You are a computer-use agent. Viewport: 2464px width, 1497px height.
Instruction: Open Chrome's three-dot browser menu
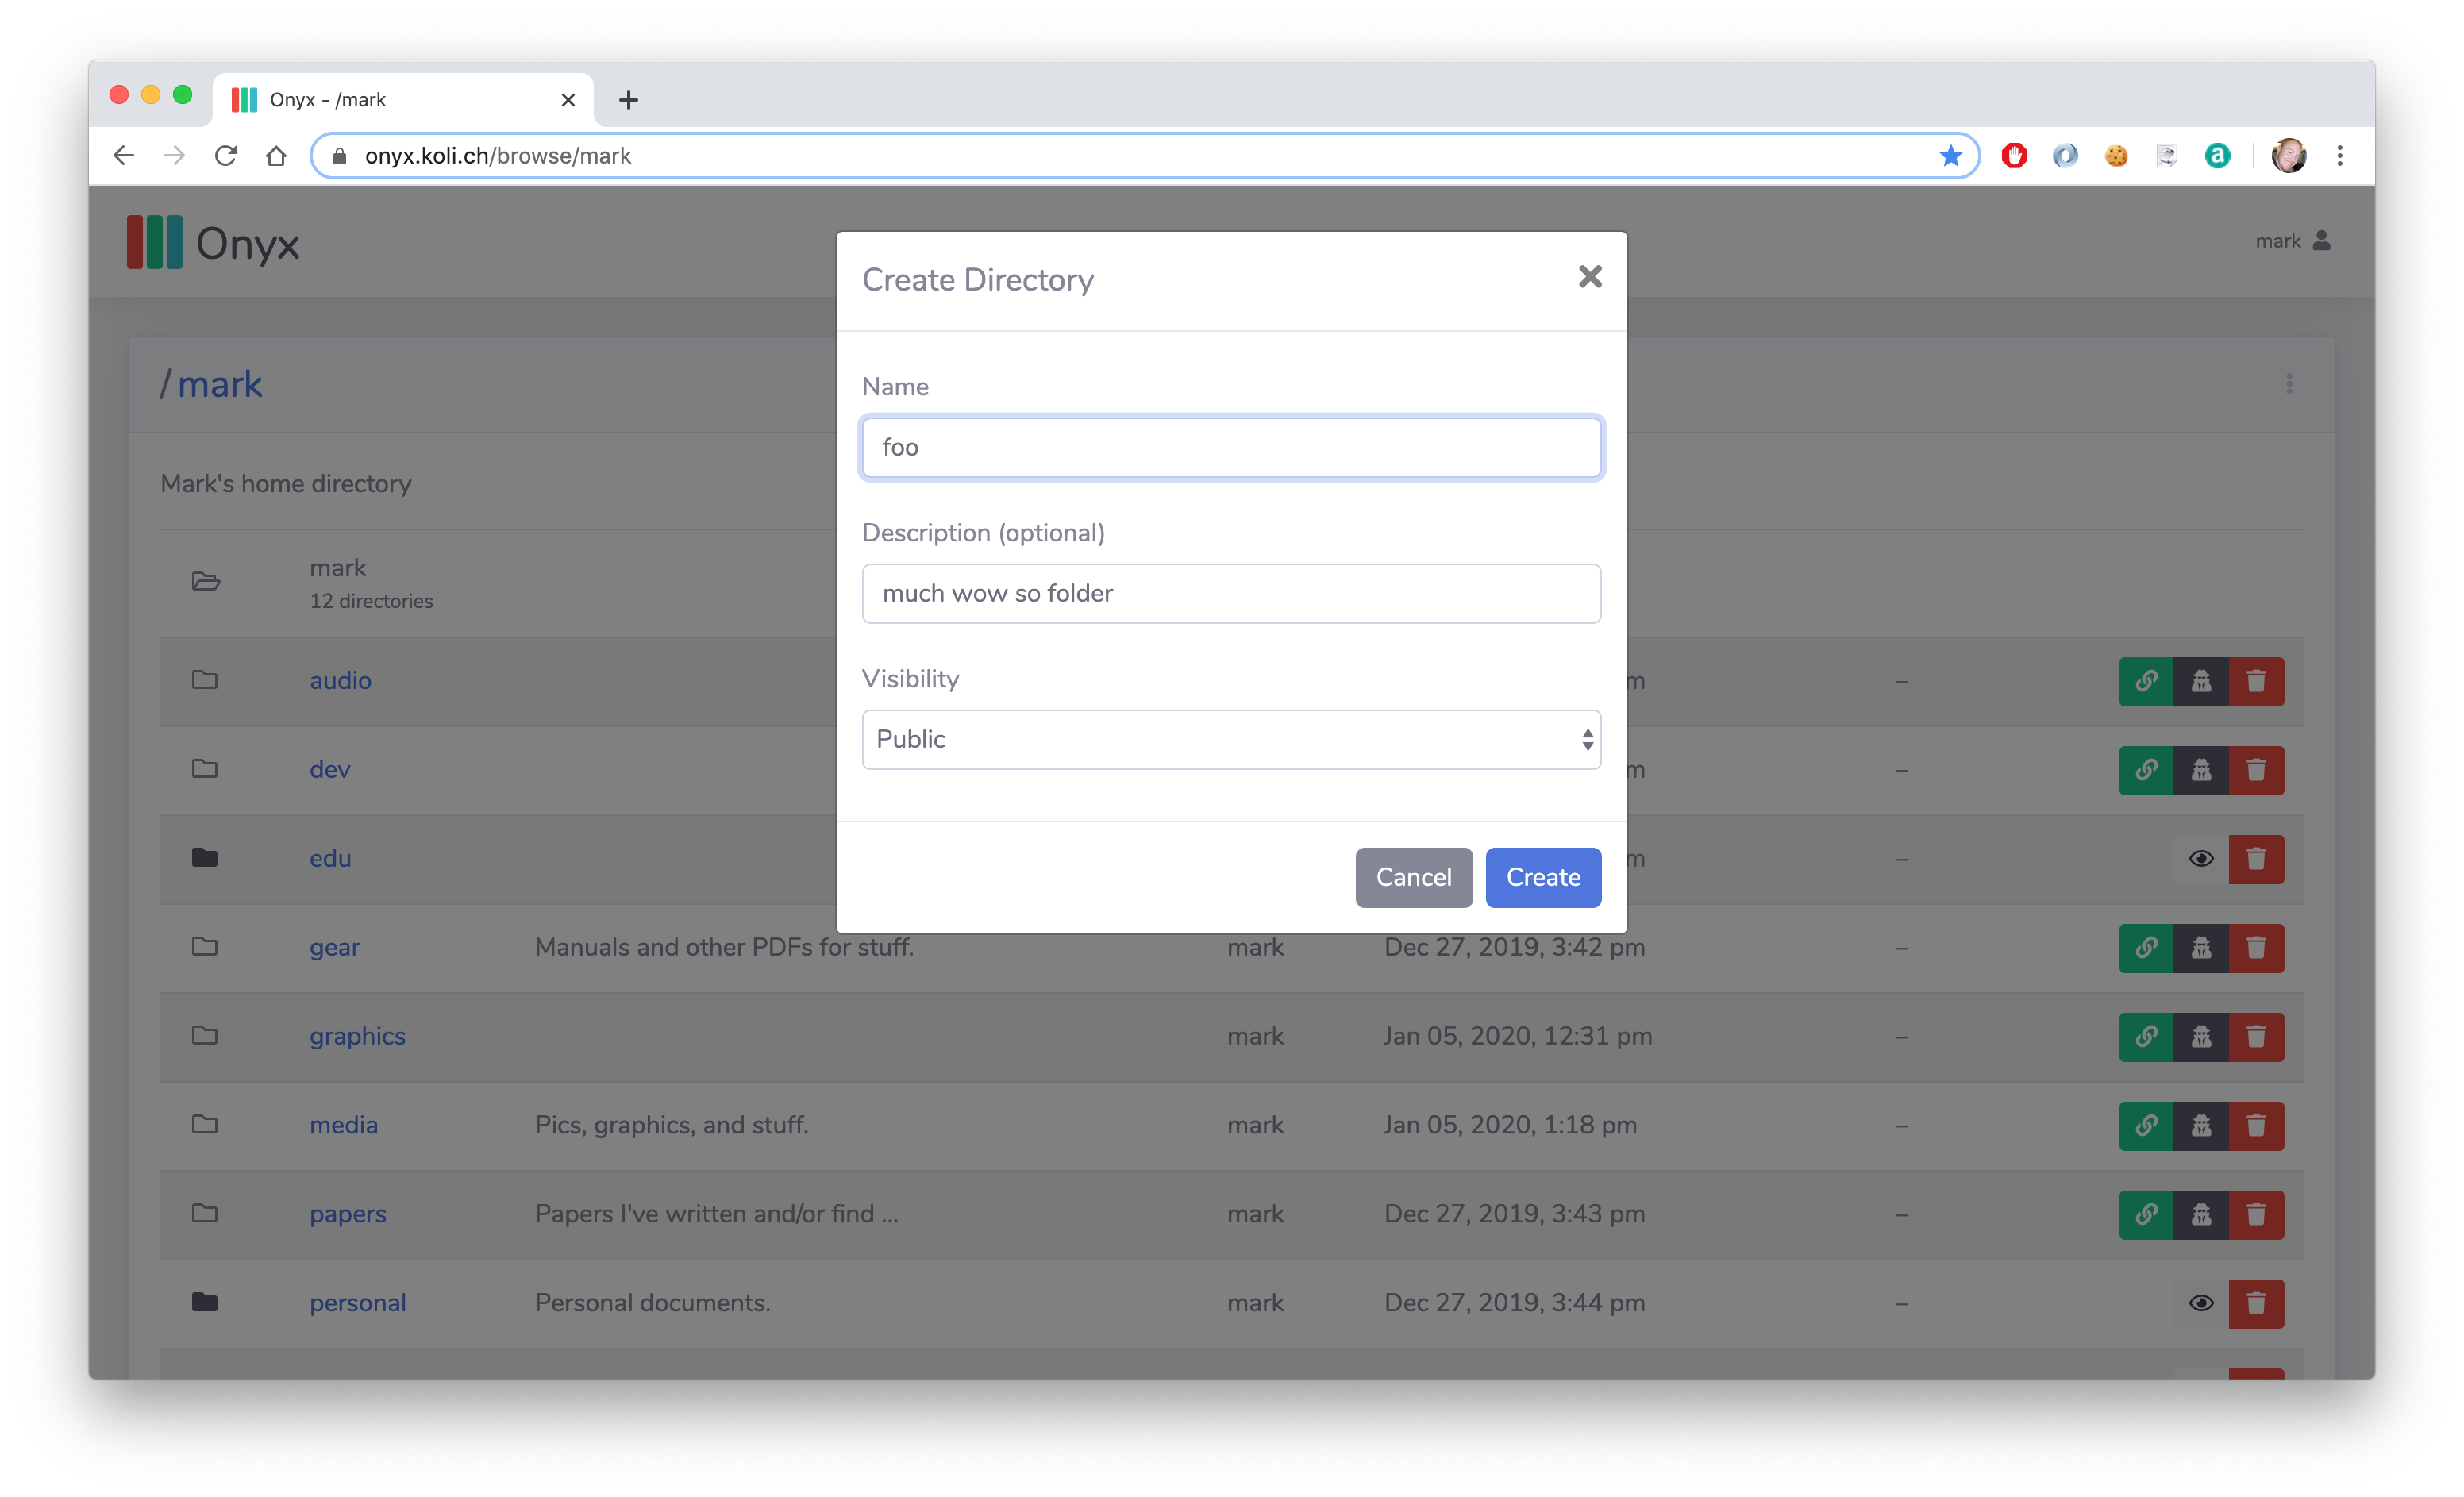(2339, 156)
